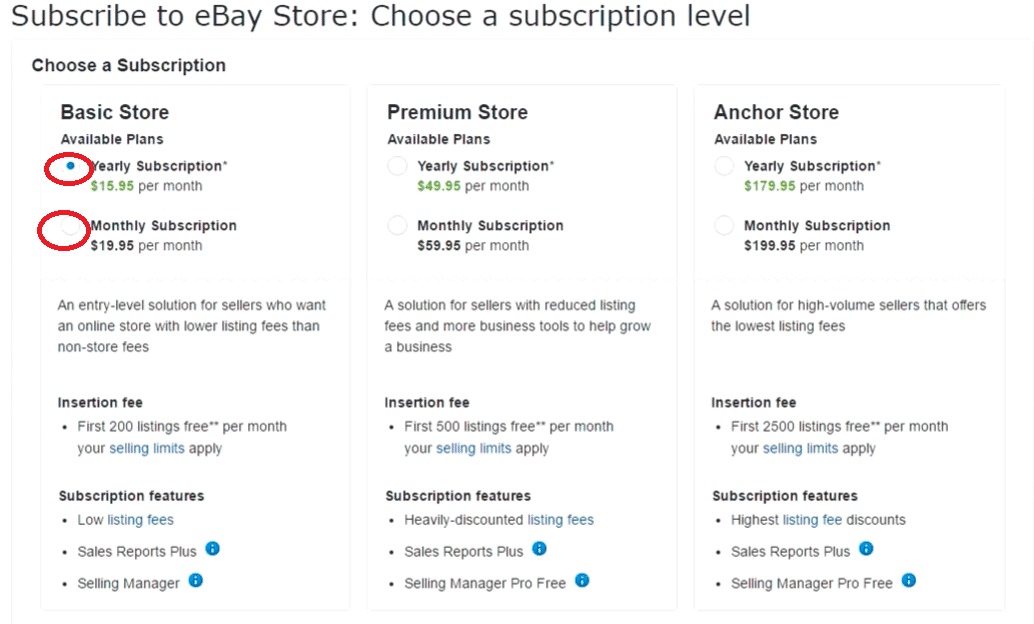Choose Premium Store Monthly Subscription option
Image resolution: width=1034 pixels, height=624 pixels.
[x=397, y=226]
